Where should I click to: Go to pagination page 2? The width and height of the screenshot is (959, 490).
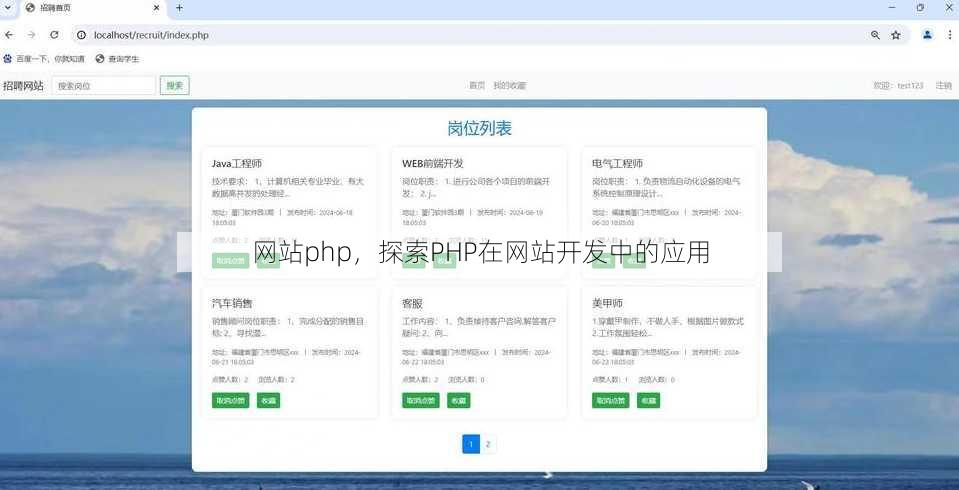[488, 445]
